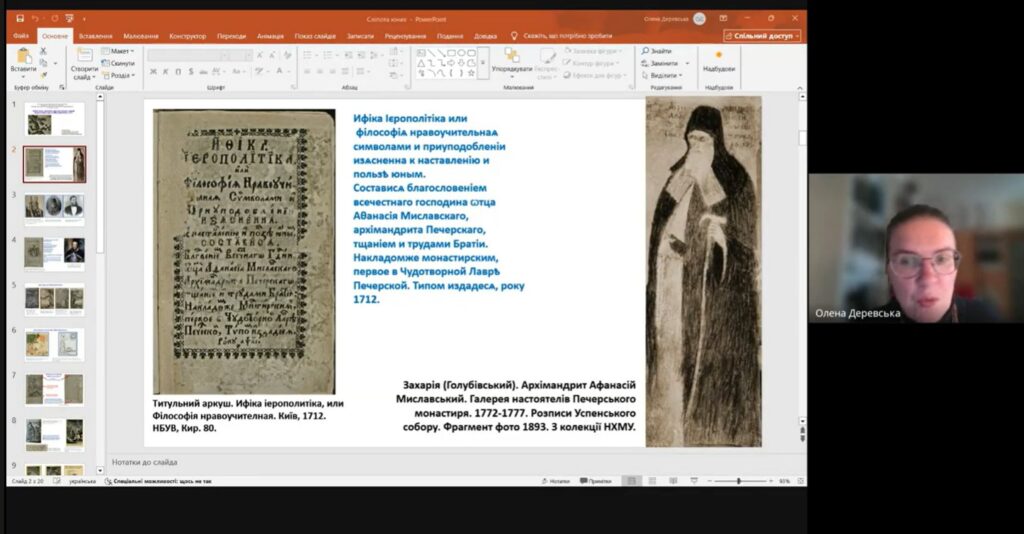Viewport: 1024px width, 534px height.
Task: Select the rectangle shape in shapes gallery
Action: pyautogui.click(x=451, y=54)
